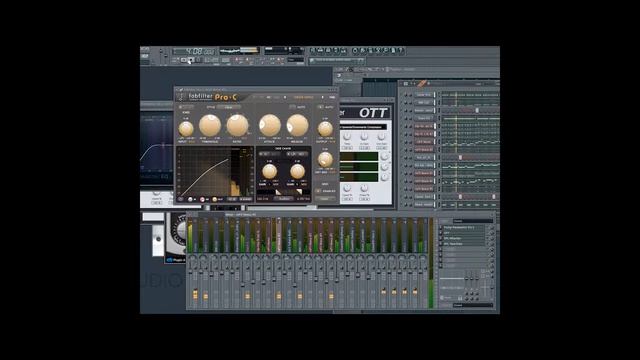Click the OTT Dnwd % knob
This screenshot has height=360, width=640.
pyautogui.click(x=364, y=188)
